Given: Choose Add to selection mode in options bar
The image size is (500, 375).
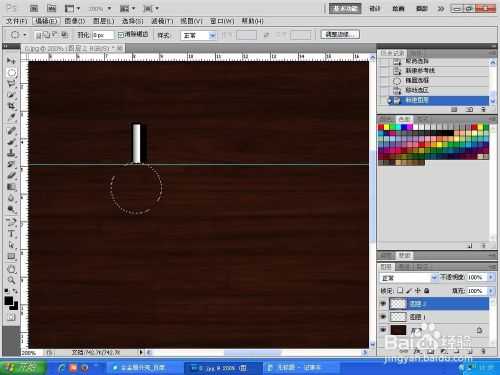Looking at the screenshot, I should (x=47, y=35).
